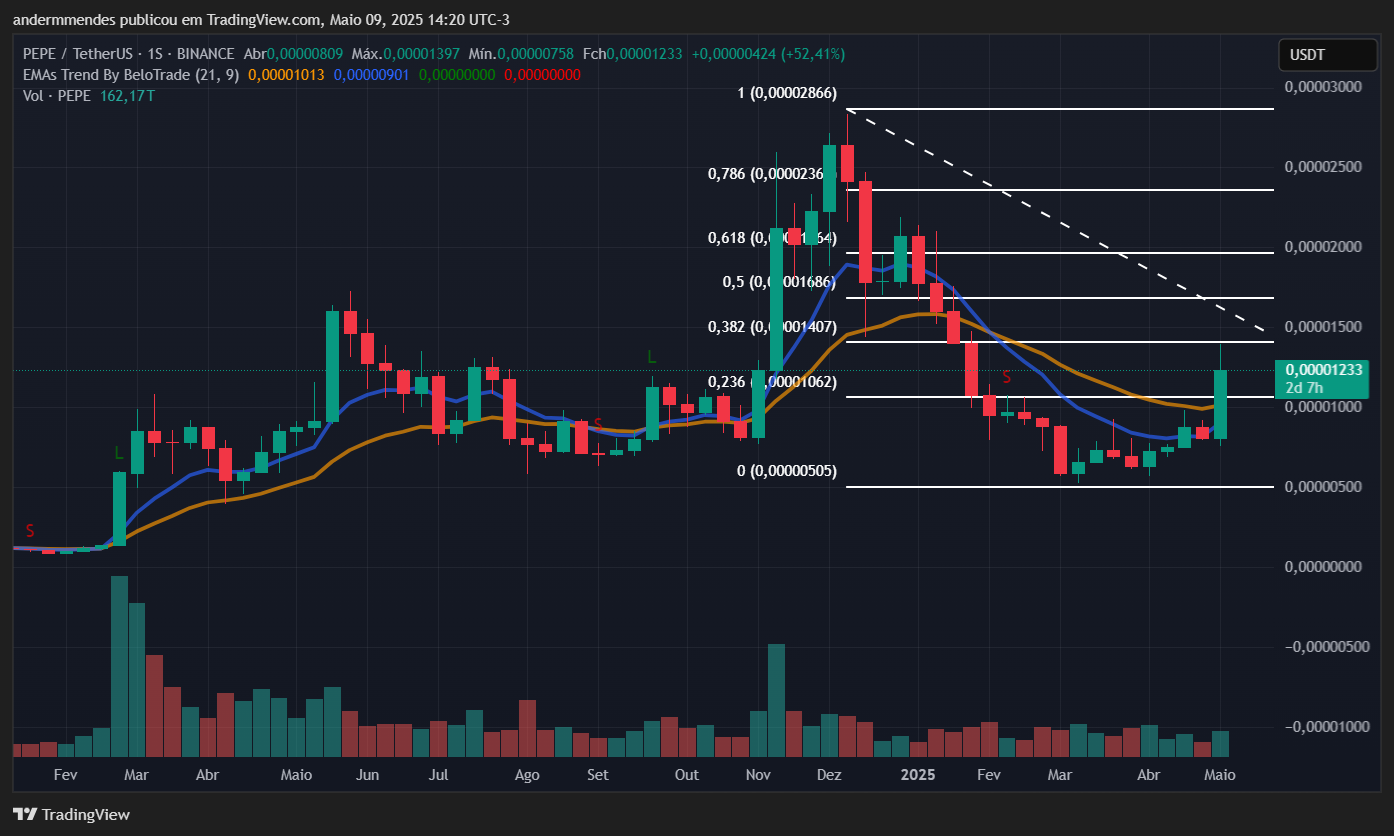Screen dimensions: 1394x836
Task: Click the current price tag 0,00001233
Action: [x=1324, y=370]
